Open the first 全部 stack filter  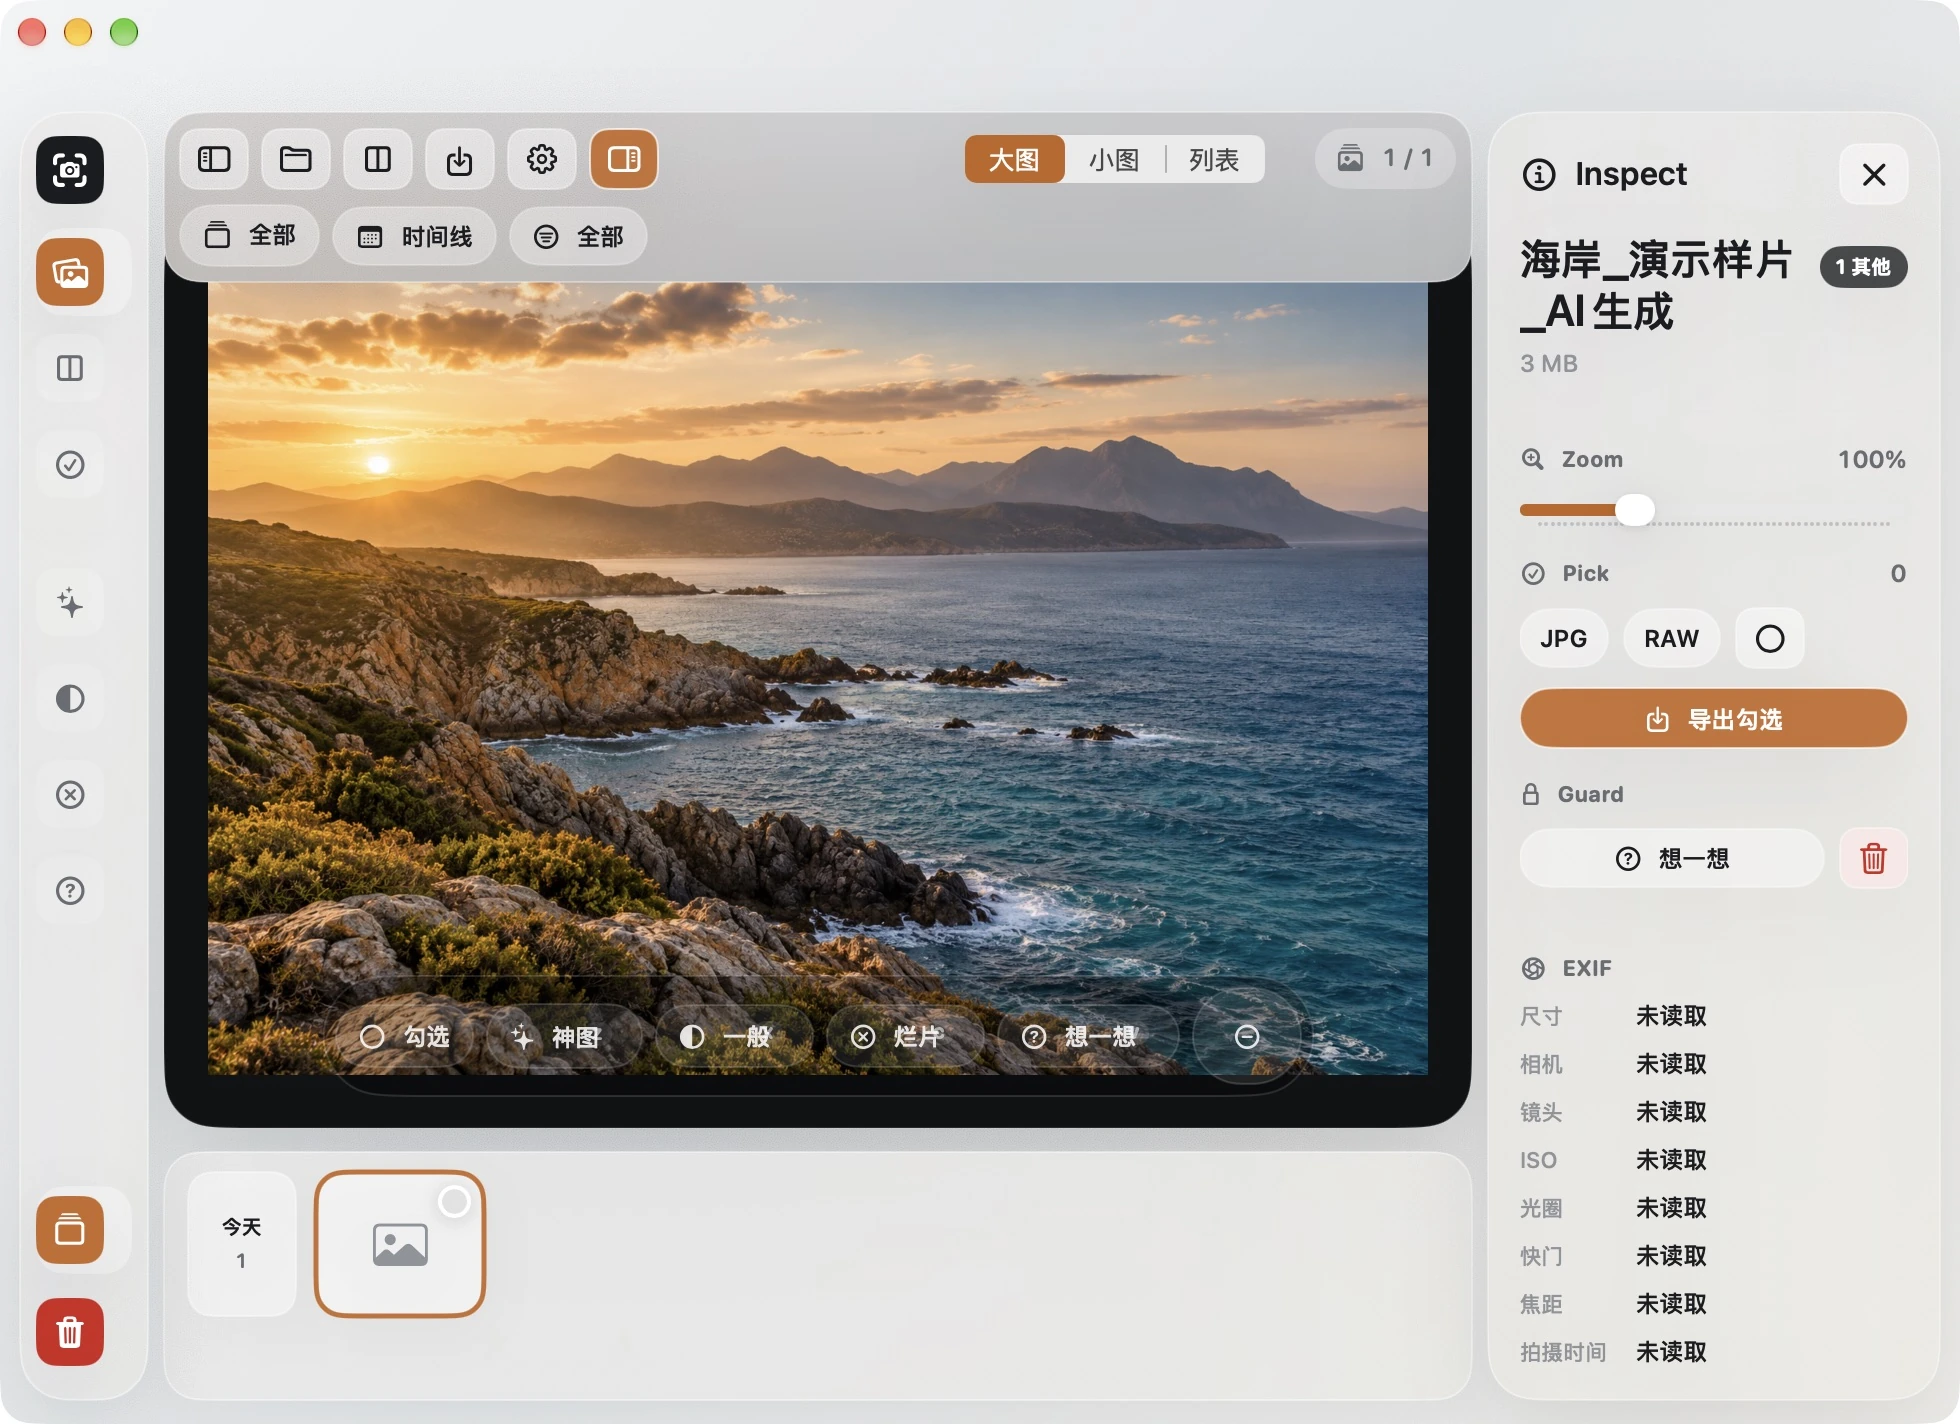250,236
